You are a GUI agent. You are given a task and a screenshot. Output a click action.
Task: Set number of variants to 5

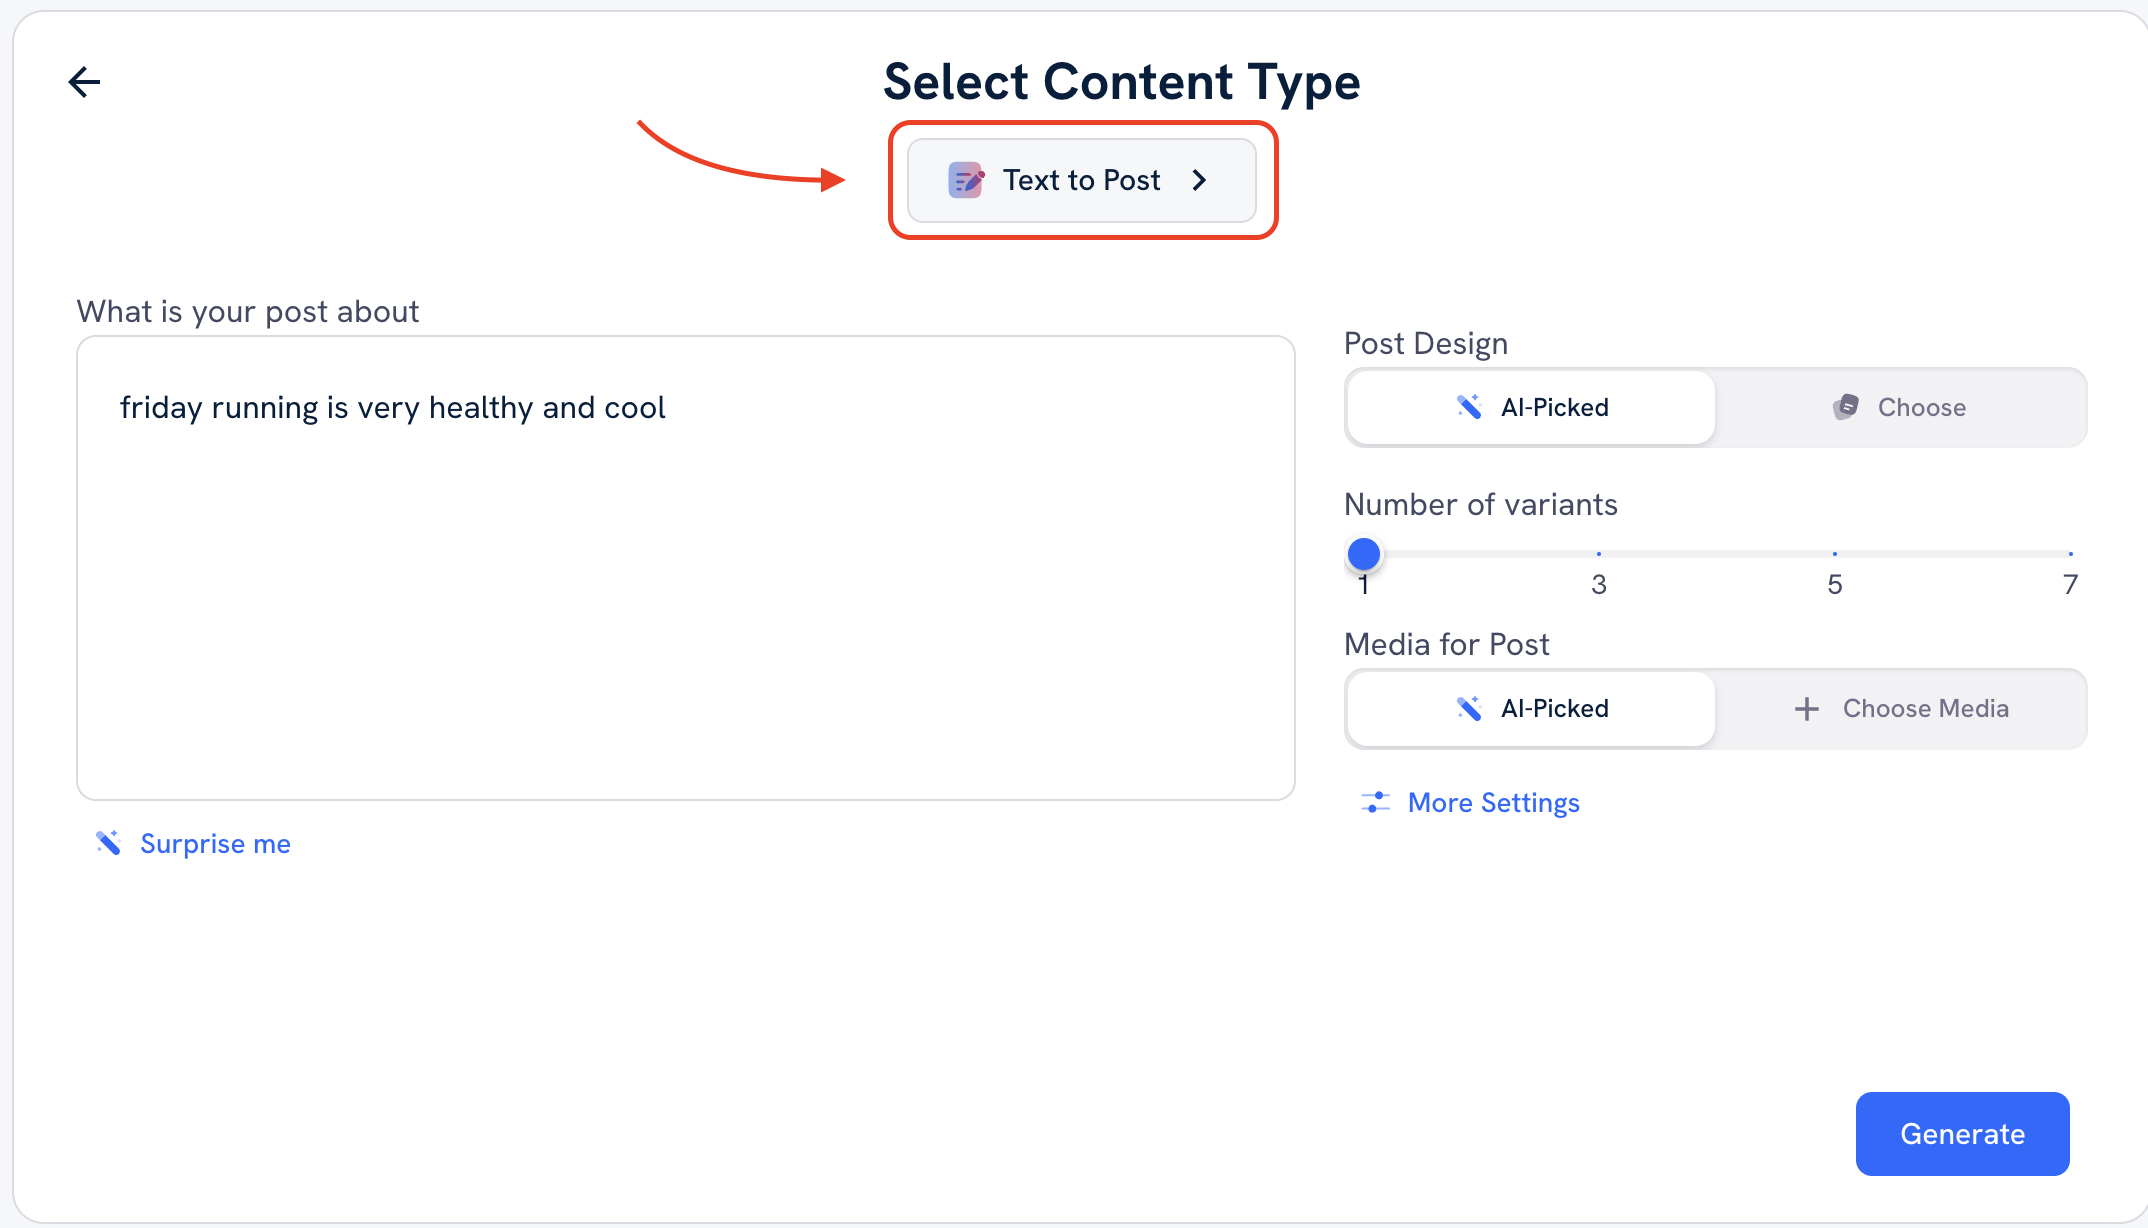coord(1834,554)
